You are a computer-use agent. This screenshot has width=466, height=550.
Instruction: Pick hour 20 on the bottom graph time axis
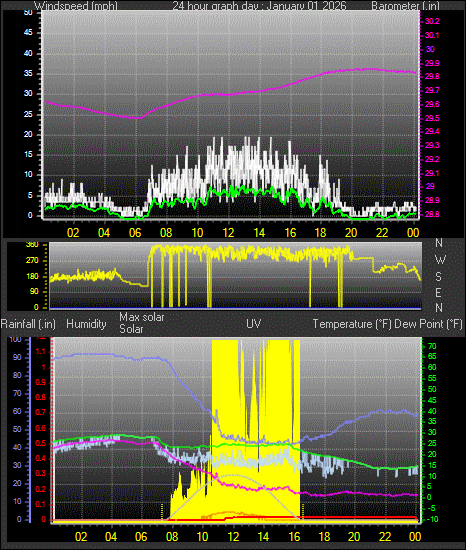pos(354,537)
